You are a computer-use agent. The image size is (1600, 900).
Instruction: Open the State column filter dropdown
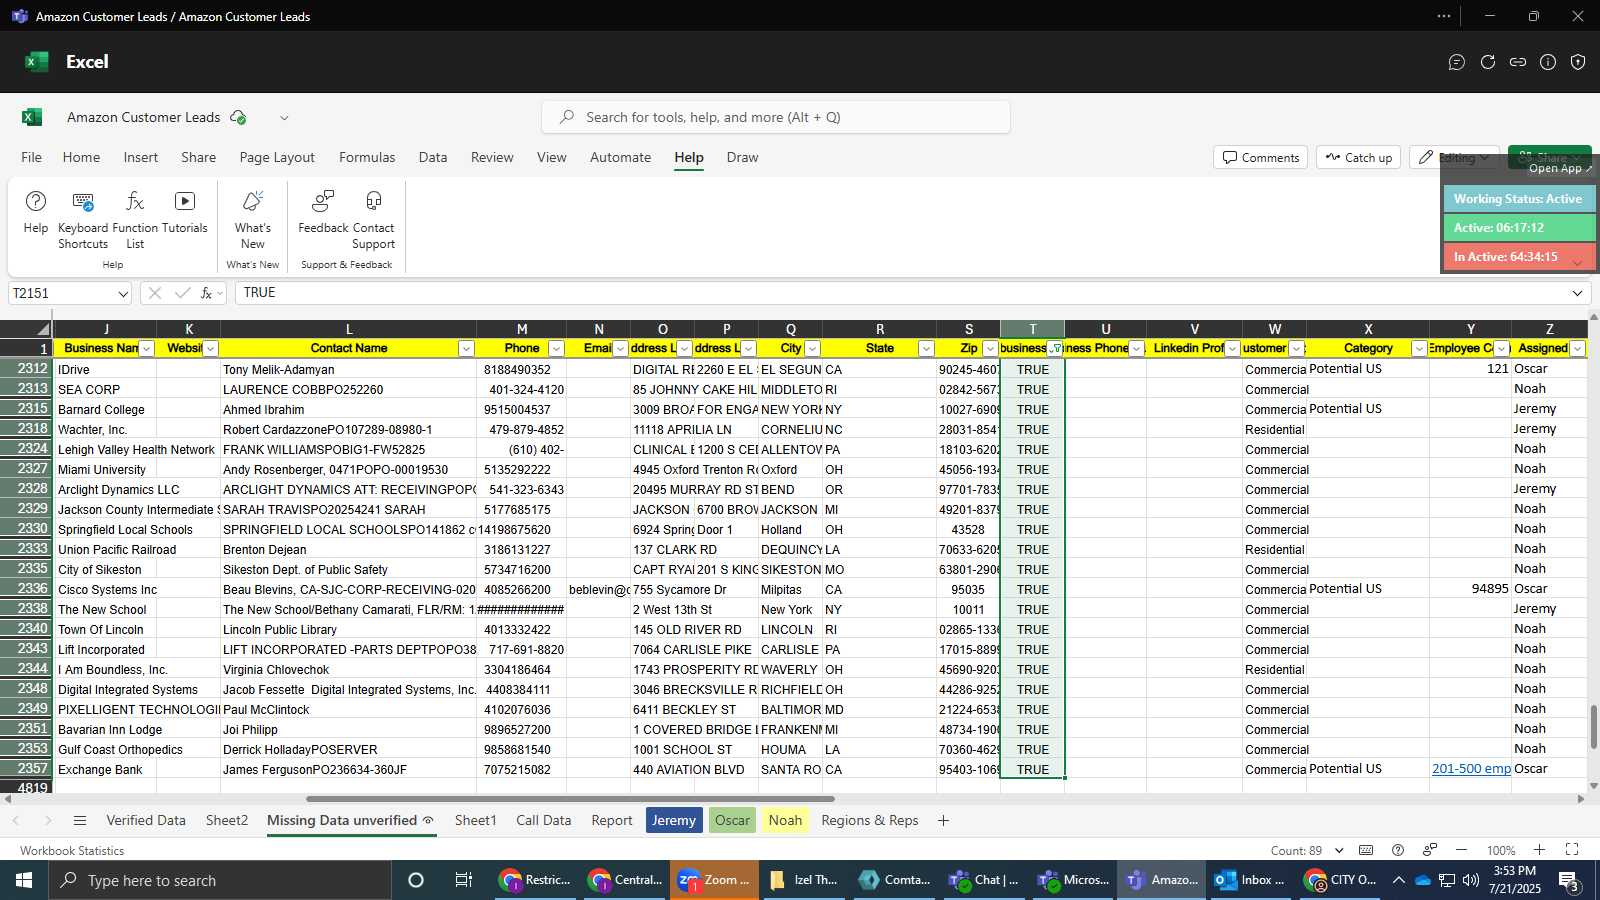(x=926, y=349)
